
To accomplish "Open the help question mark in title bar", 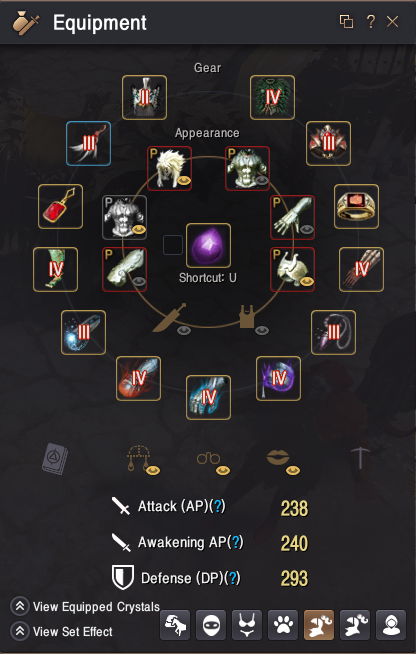I will [370, 21].
